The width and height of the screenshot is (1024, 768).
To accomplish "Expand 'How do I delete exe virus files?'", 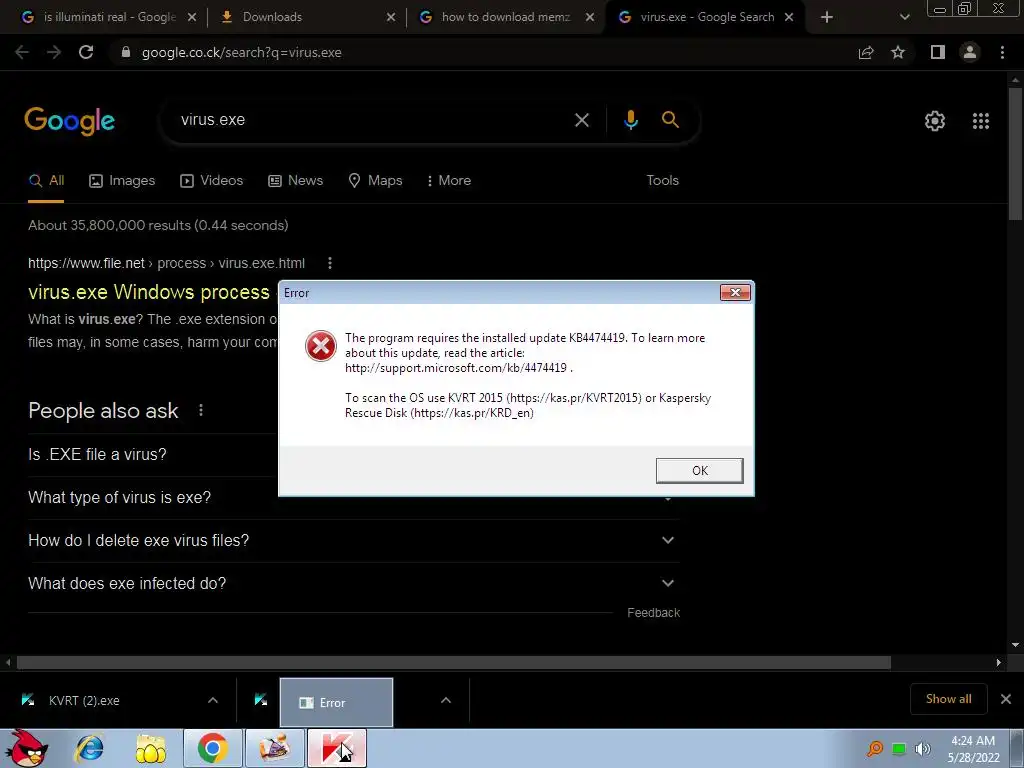I will 354,541.
